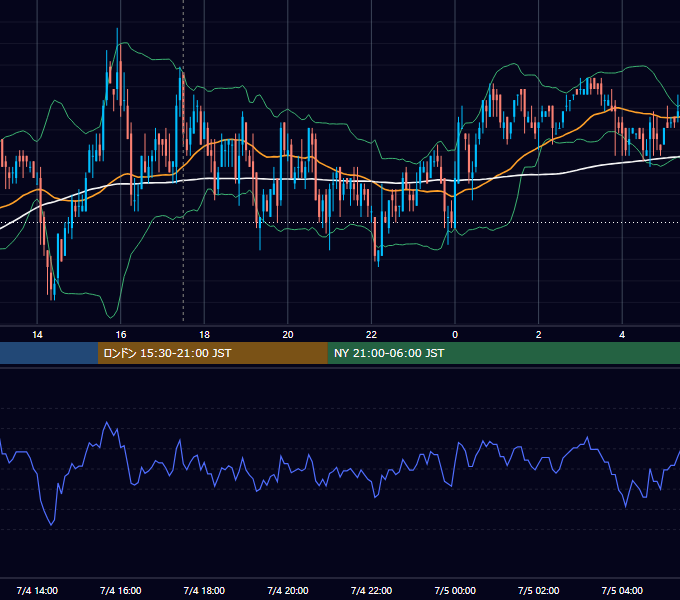Click the 7/4 22:00 date label
The image size is (680, 600).
click(372, 590)
